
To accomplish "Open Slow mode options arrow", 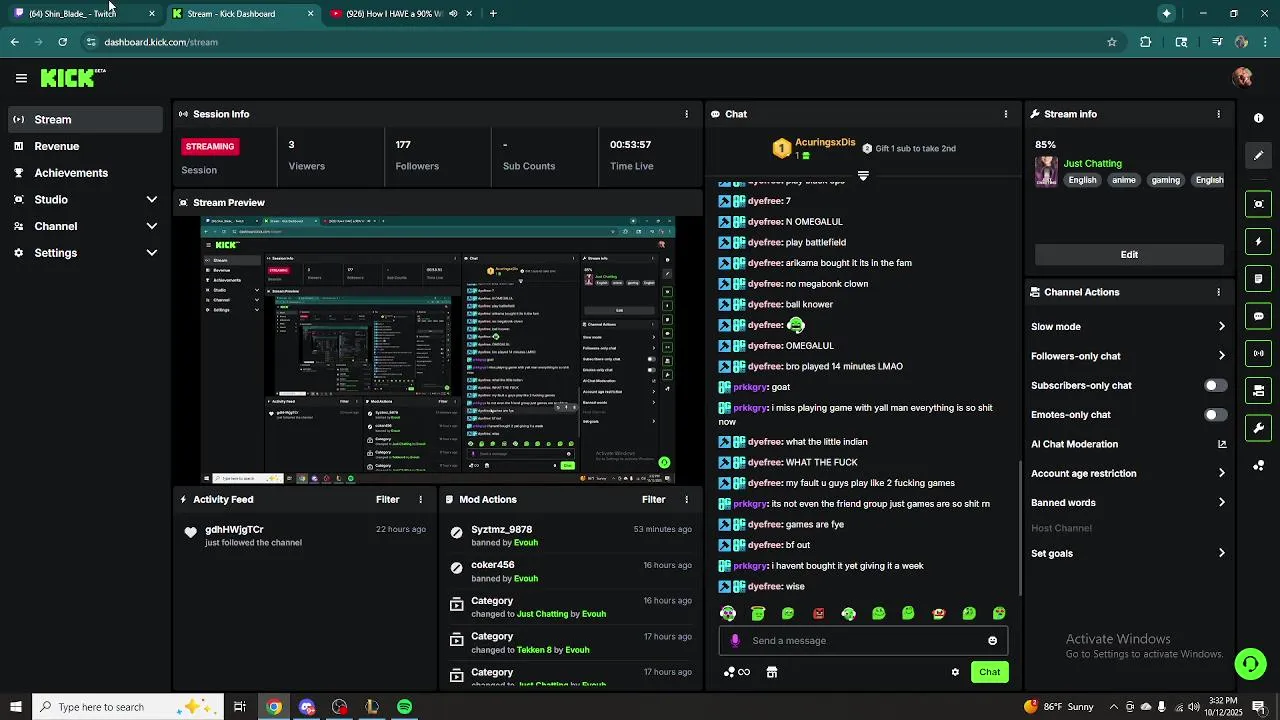I will point(1221,326).
